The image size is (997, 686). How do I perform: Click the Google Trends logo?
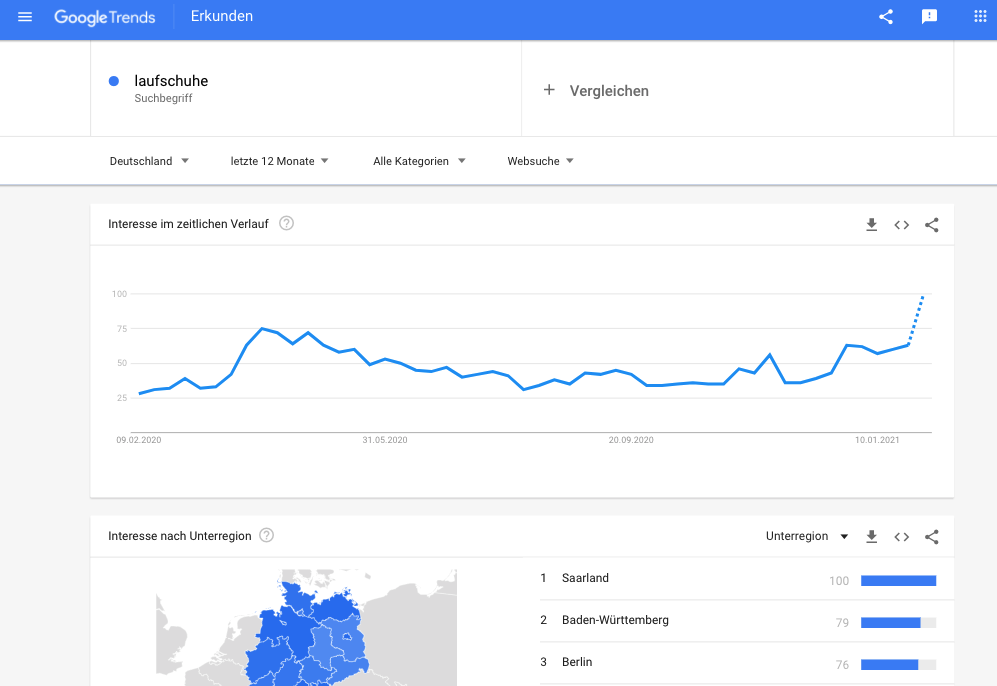click(x=104, y=17)
